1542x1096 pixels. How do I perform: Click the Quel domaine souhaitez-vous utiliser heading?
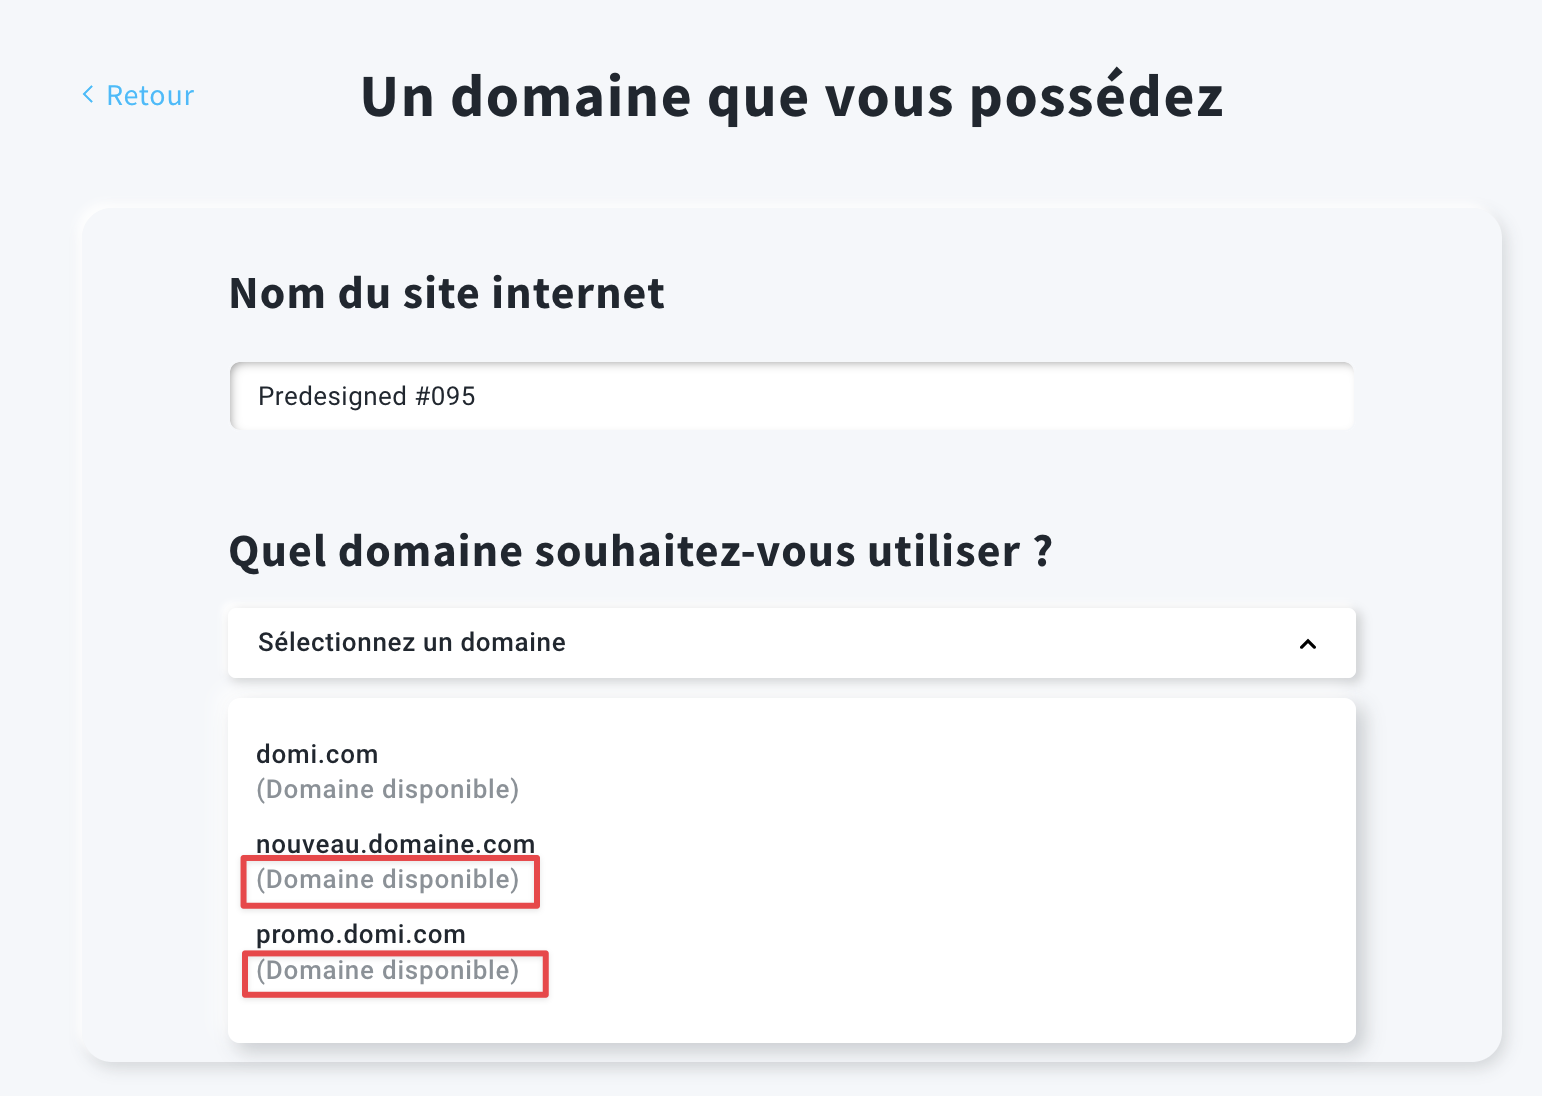coord(641,552)
